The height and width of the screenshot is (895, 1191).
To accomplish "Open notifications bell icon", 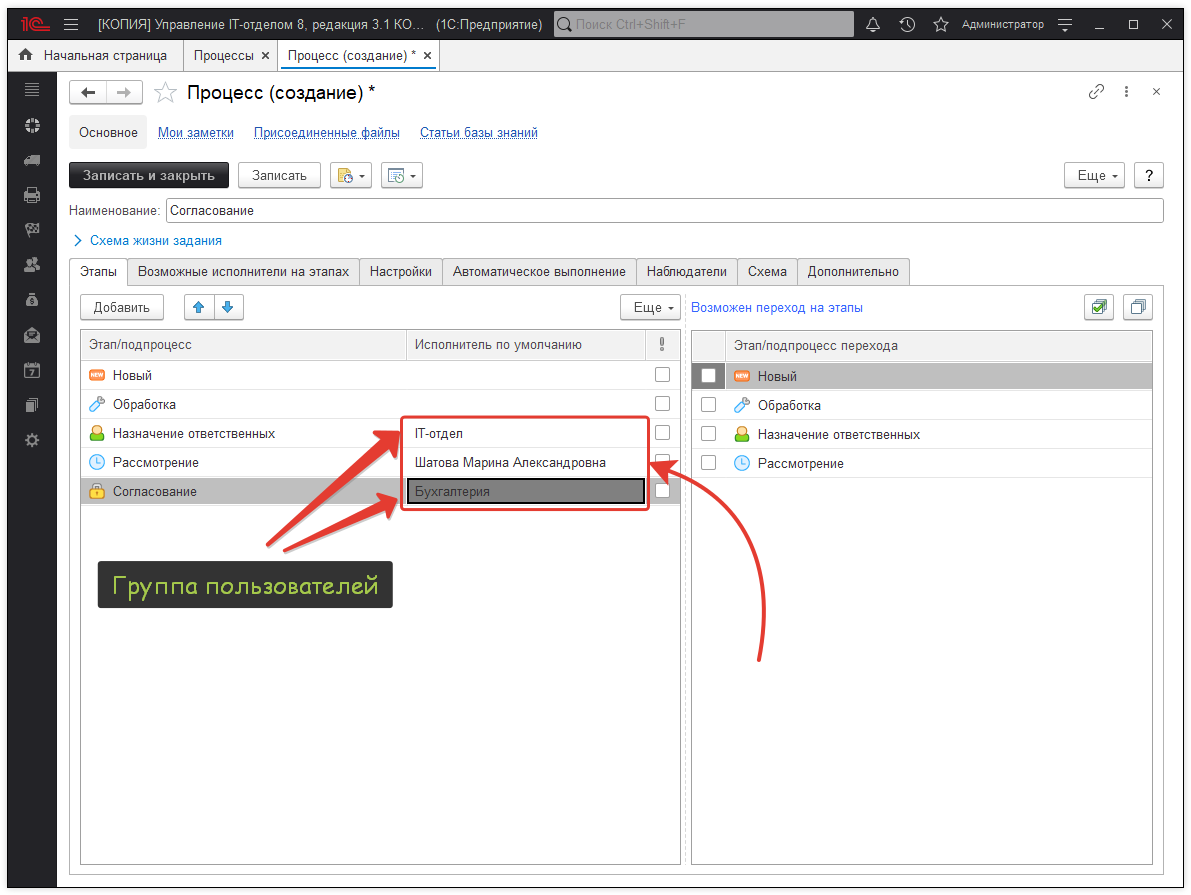I will pos(872,24).
